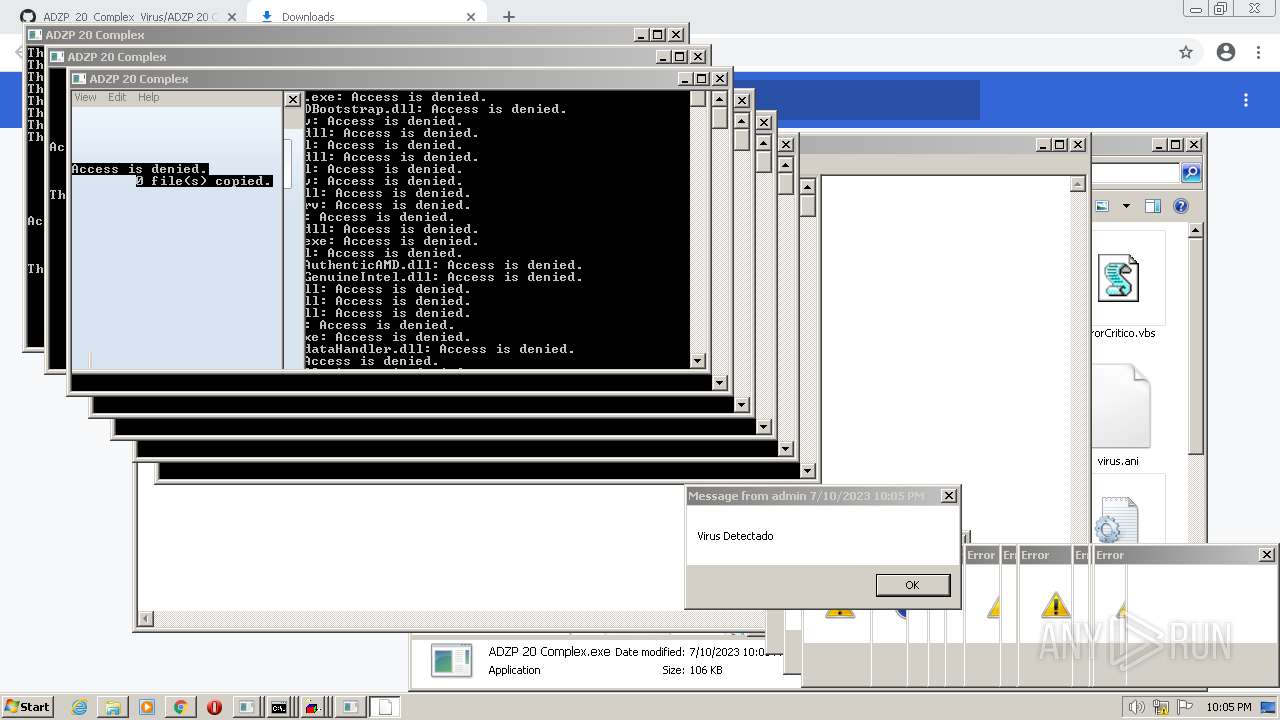Open the Windows Start menu

click(x=27, y=706)
